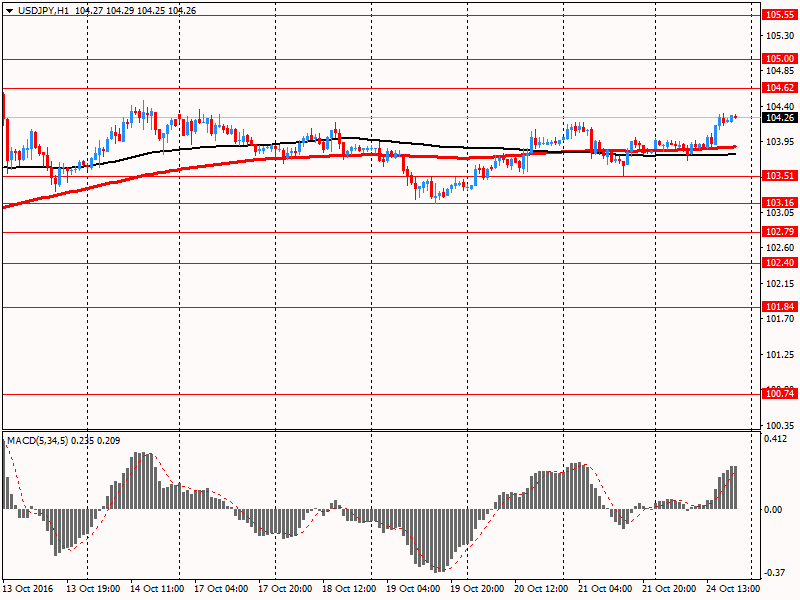This screenshot has height=600, width=800.
Task: Select the 19 Oct 04:00 time axis label
Action: [x=411, y=590]
